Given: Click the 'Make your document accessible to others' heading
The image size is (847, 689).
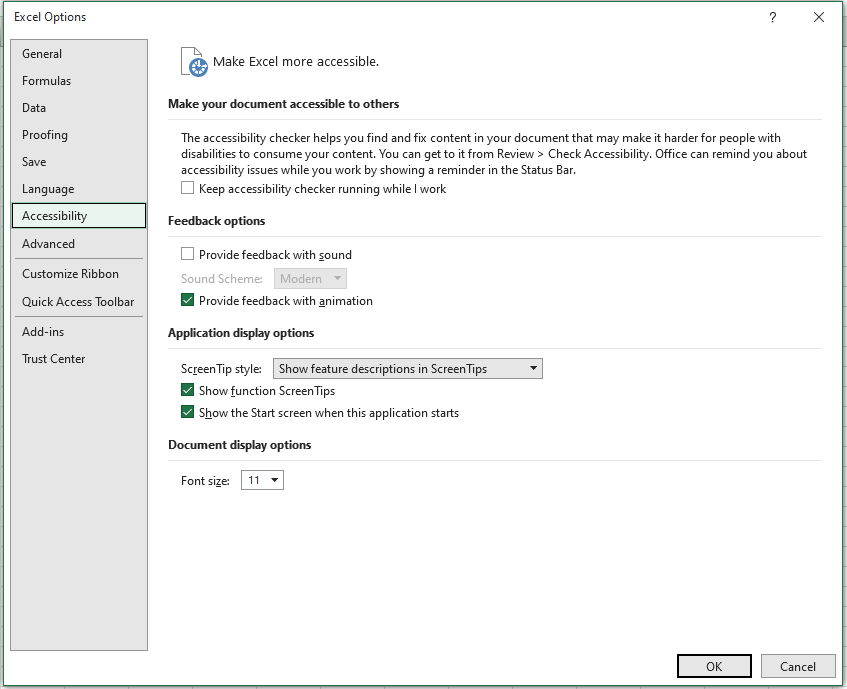Looking at the screenshot, I should 284,104.
